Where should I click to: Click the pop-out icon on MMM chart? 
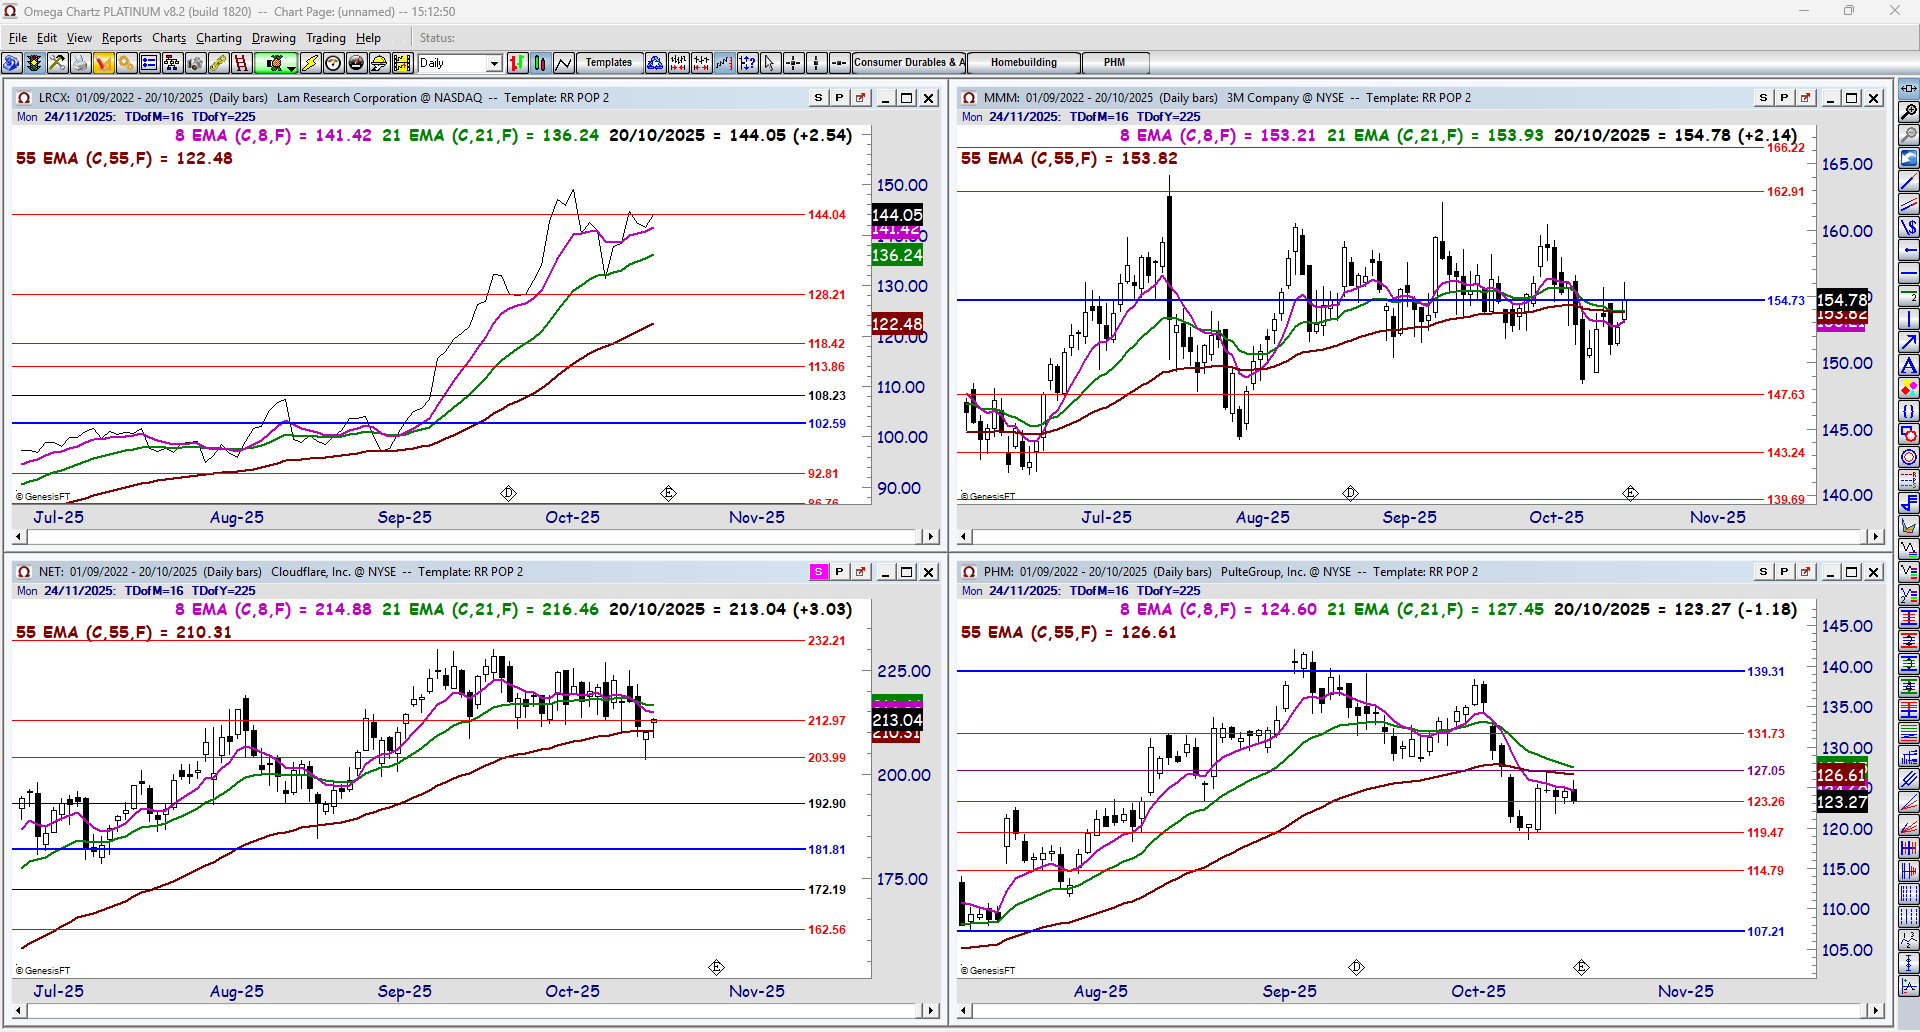[x=1806, y=98]
